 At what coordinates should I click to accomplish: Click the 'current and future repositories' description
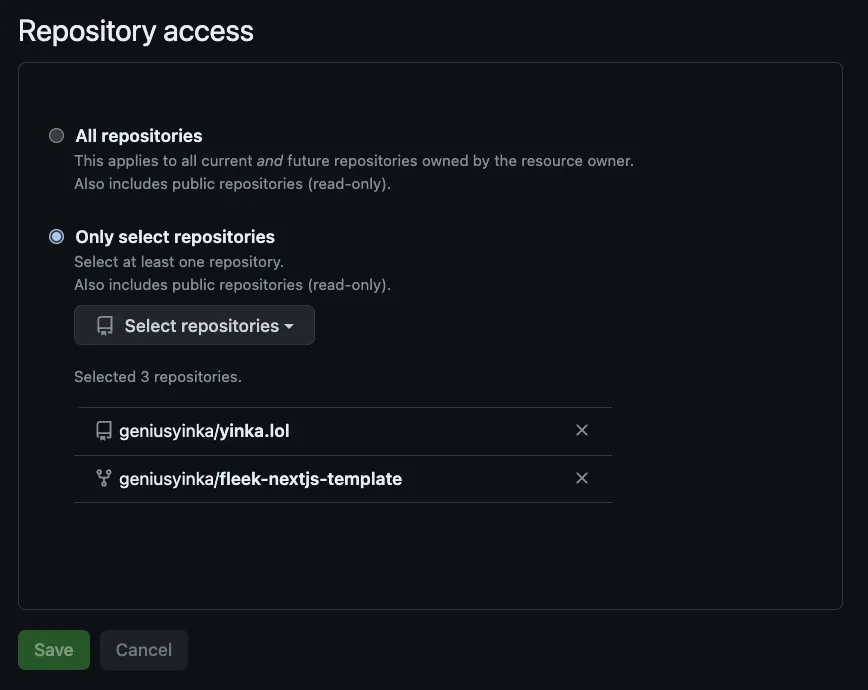tap(354, 160)
